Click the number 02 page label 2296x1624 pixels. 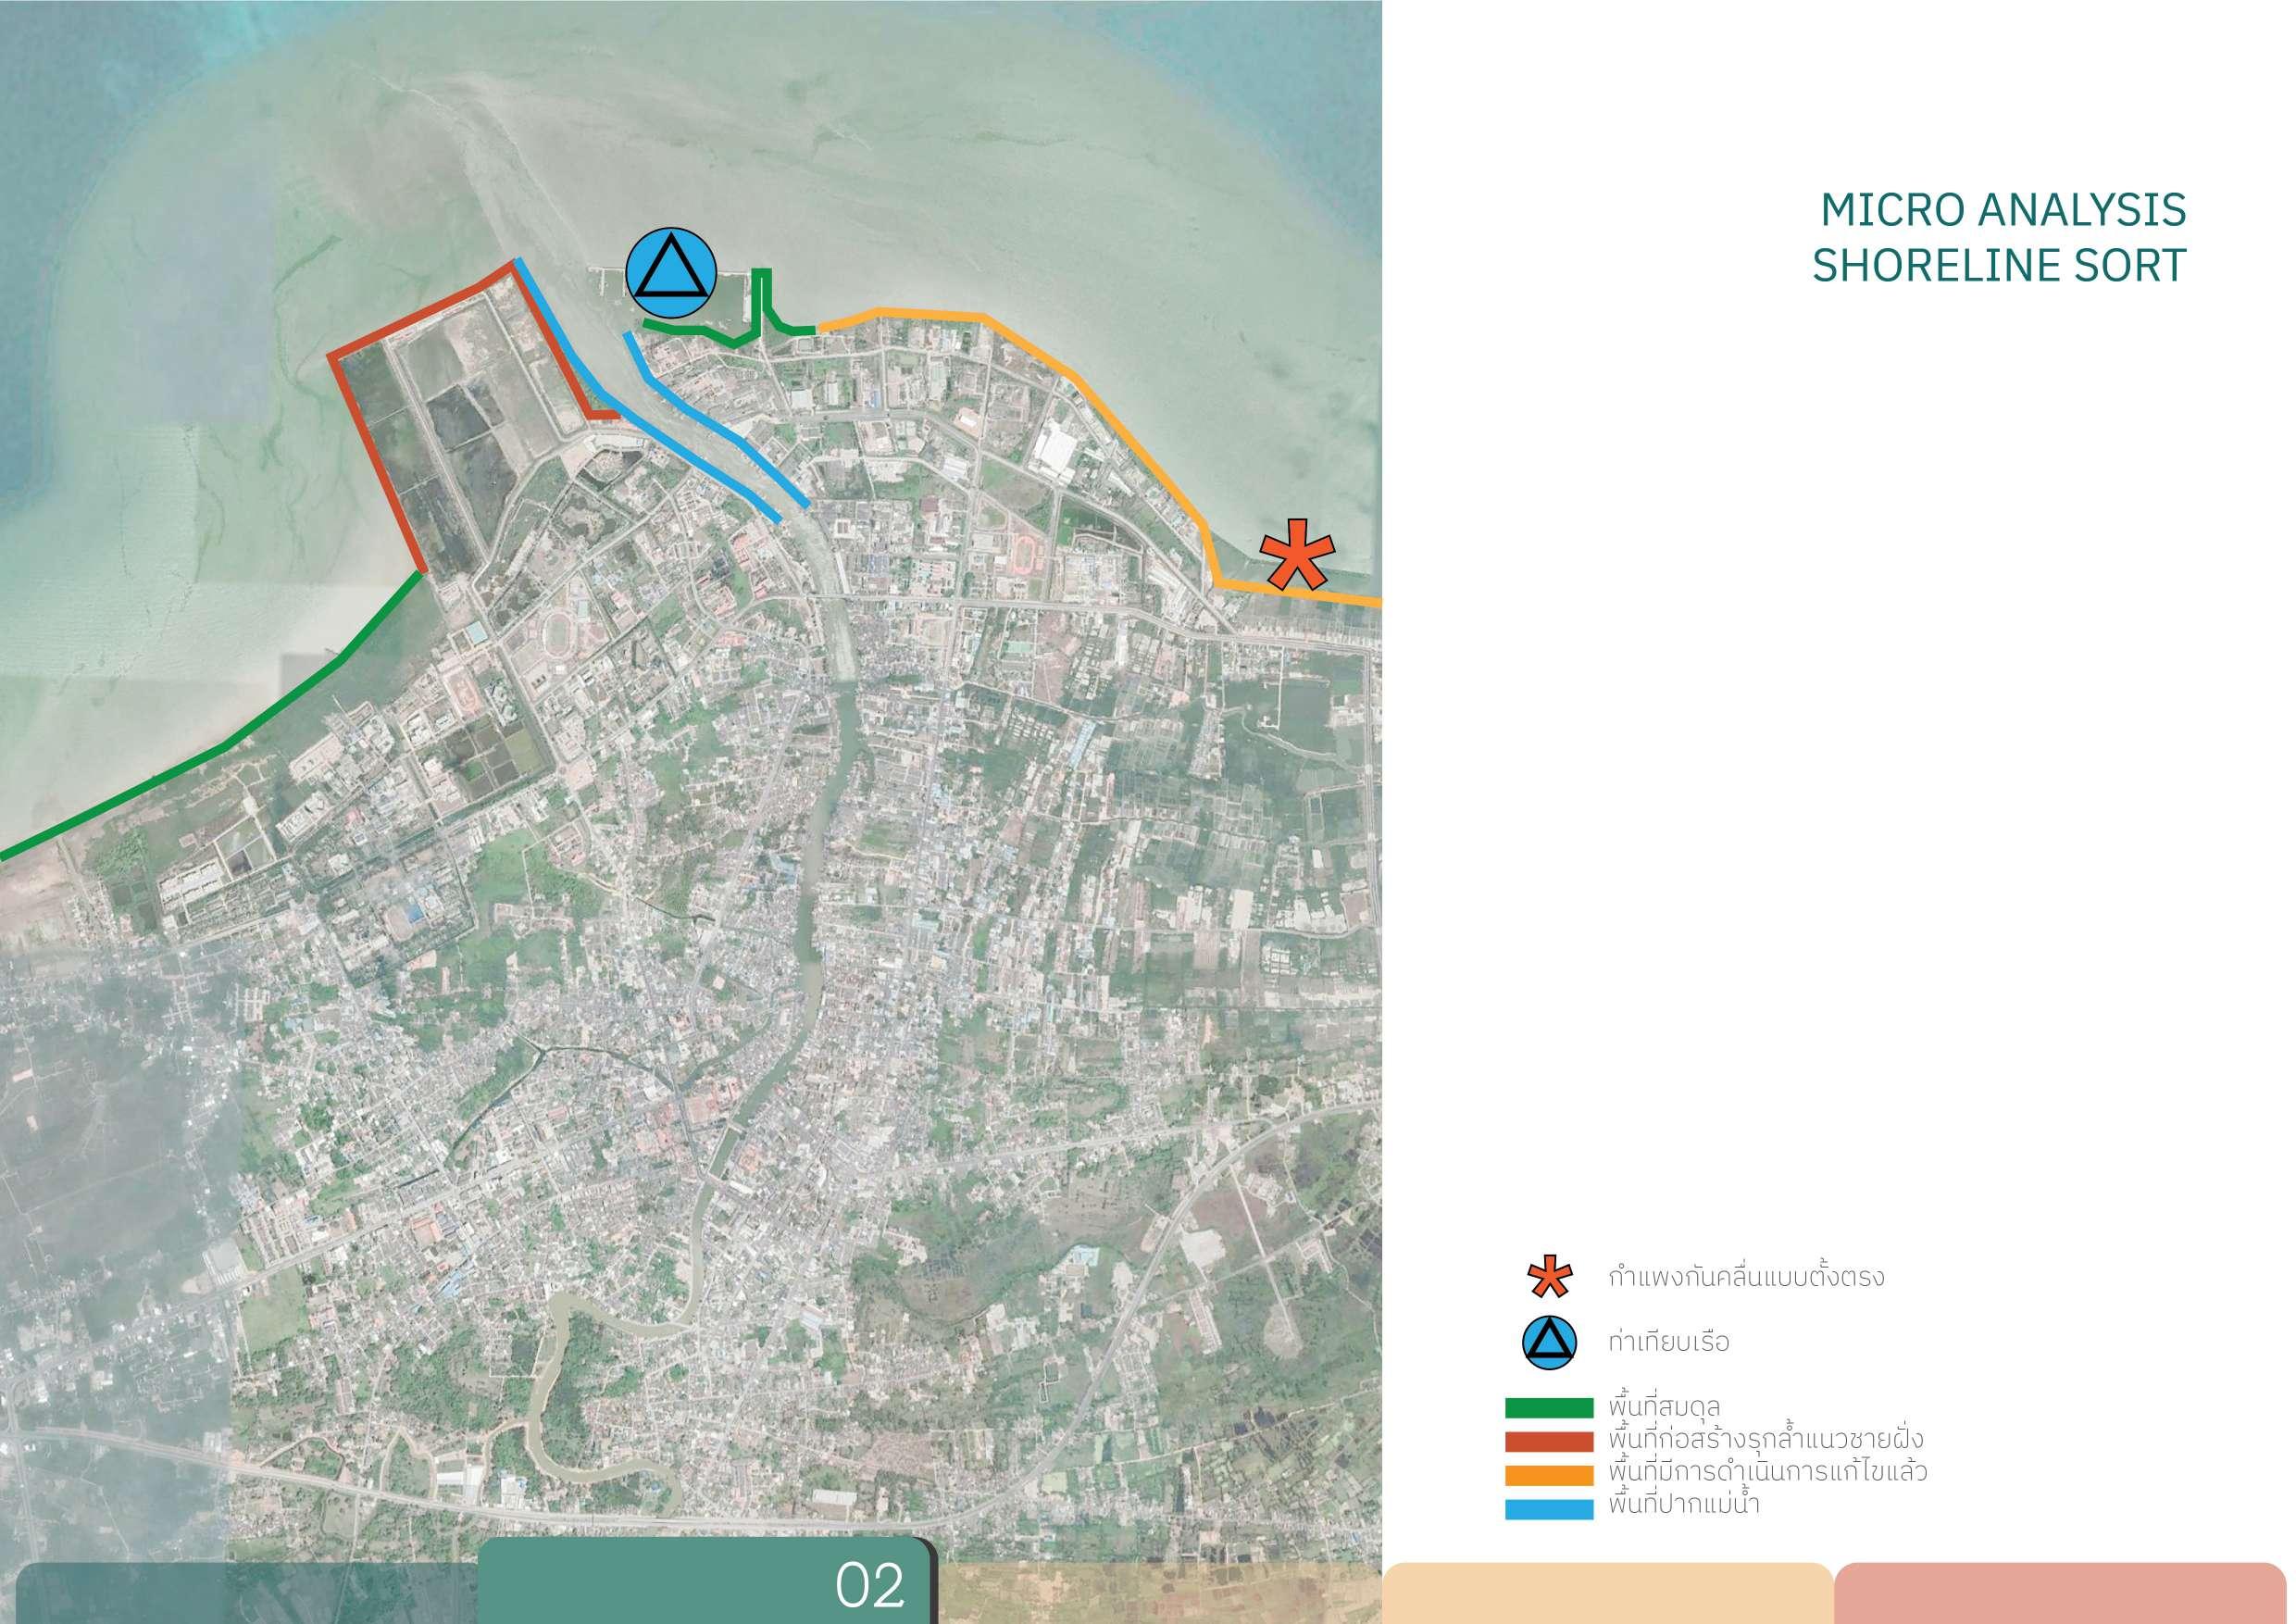pos(870,1586)
